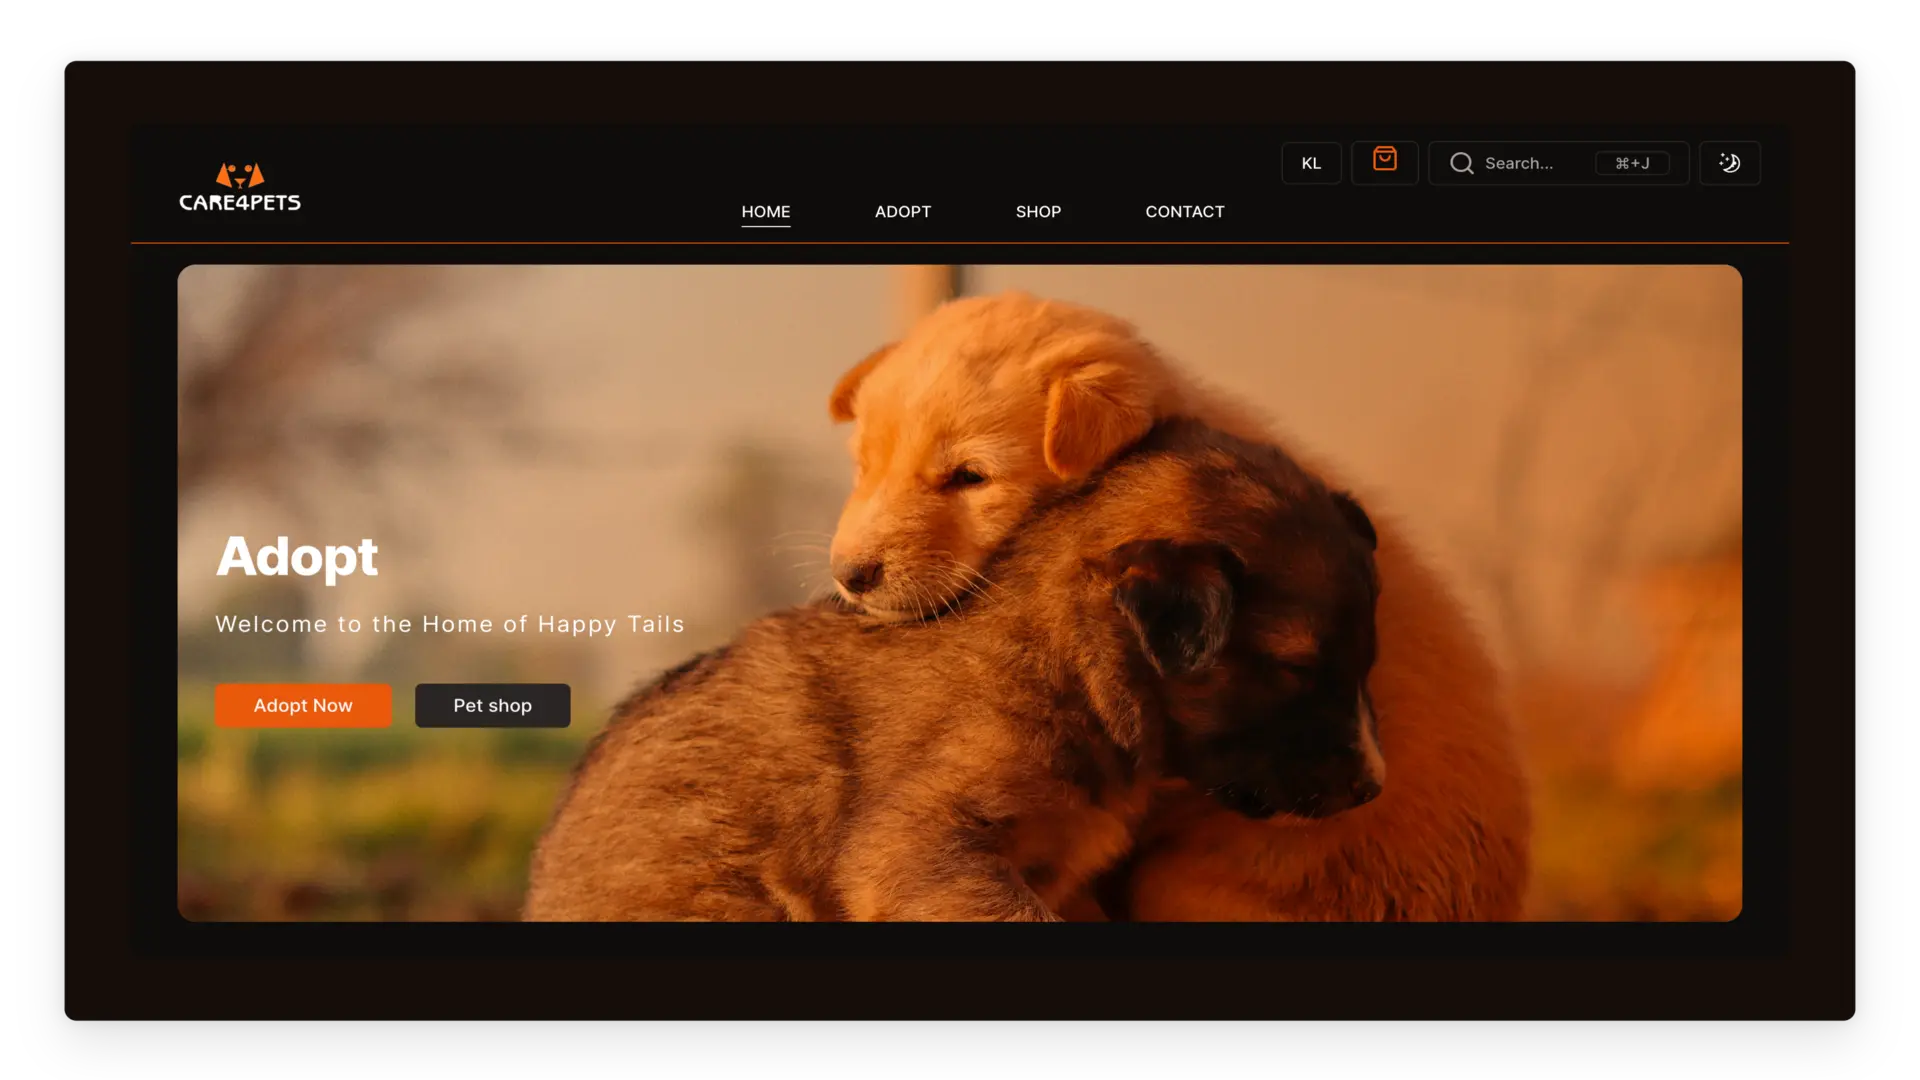Open the KL user avatar button
Image resolution: width=1920 pixels, height=1080 pixels.
(1311, 163)
